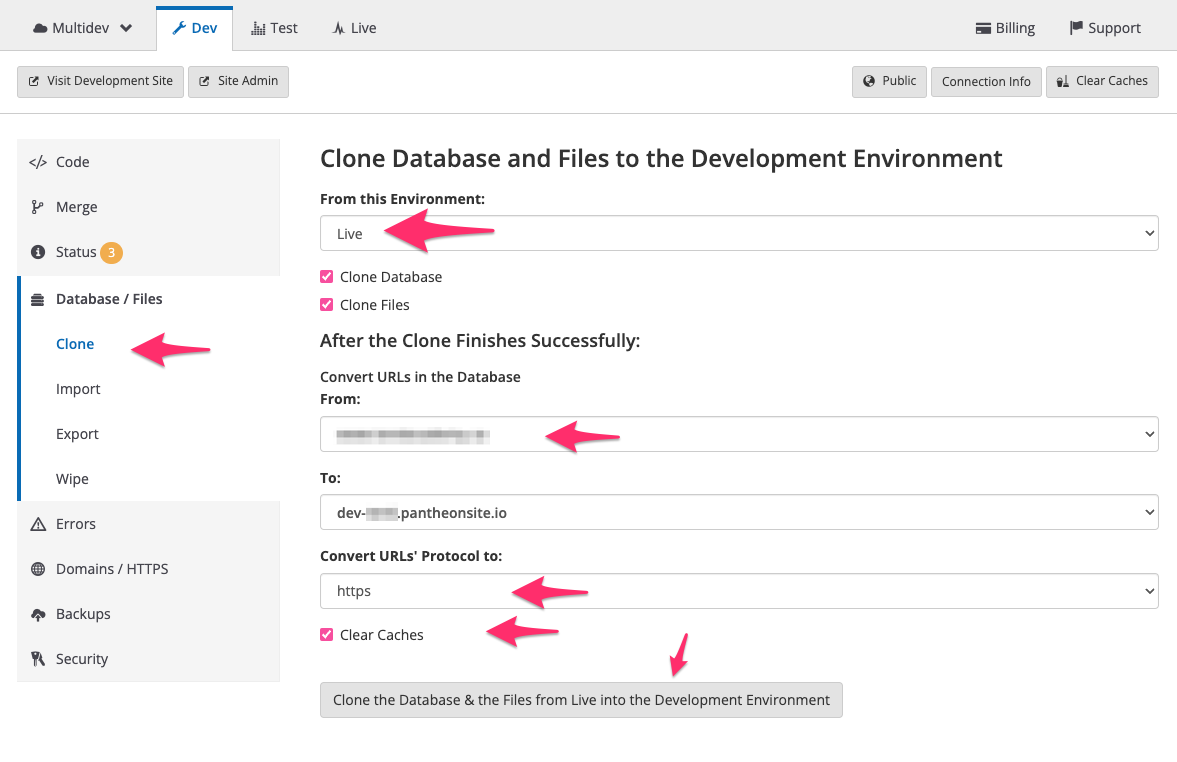Click the Errors warning triangle icon
The height and width of the screenshot is (762, 1177).
click(38, 524)
